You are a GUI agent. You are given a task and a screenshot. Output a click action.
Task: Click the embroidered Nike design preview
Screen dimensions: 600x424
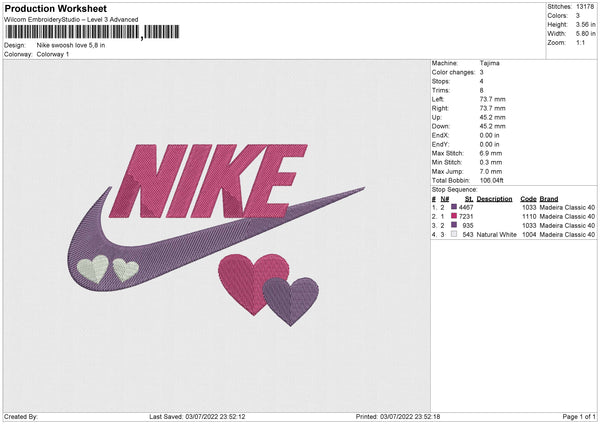click(216, 235)
